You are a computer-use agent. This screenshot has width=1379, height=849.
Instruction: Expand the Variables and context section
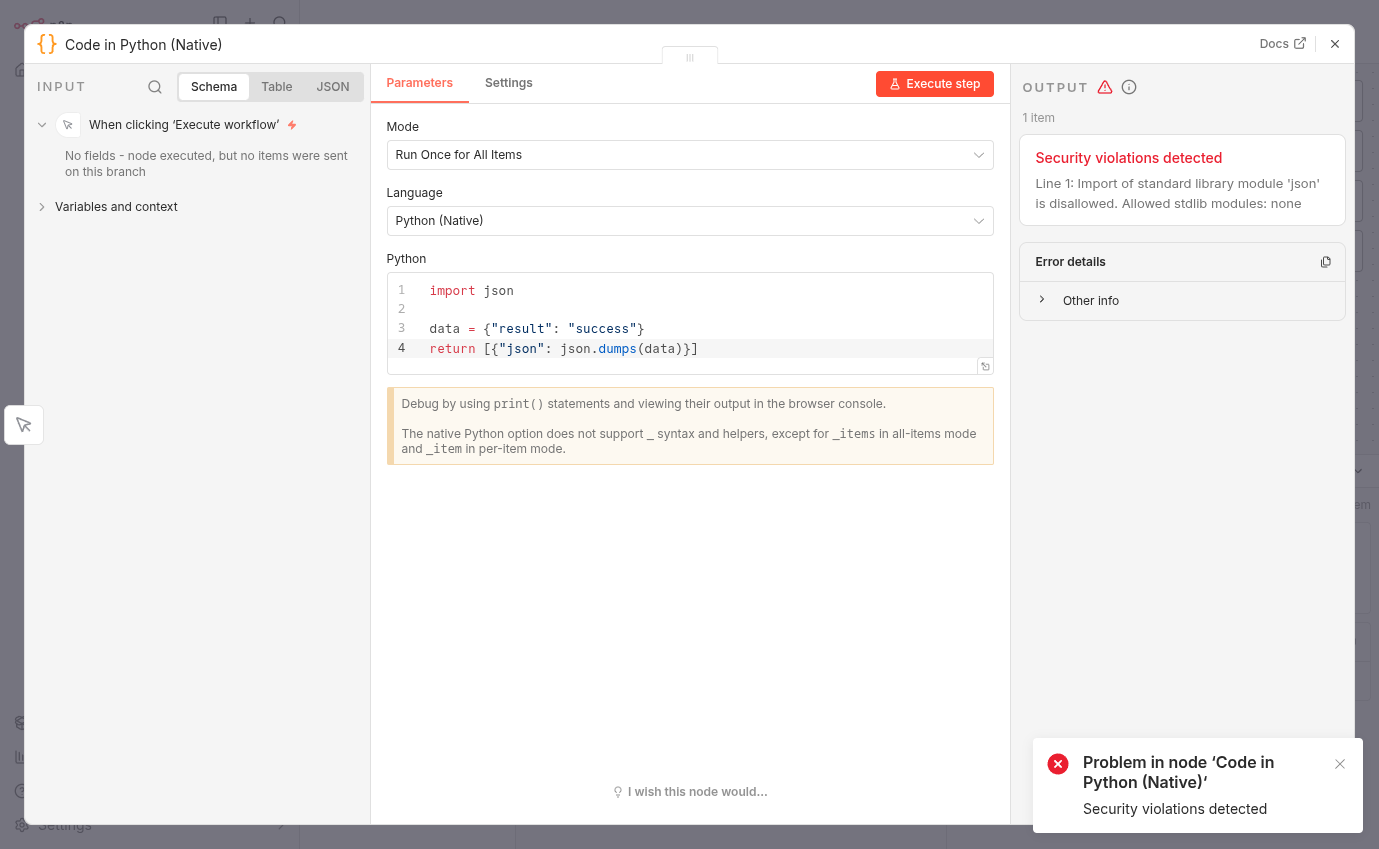pos(110,206)
